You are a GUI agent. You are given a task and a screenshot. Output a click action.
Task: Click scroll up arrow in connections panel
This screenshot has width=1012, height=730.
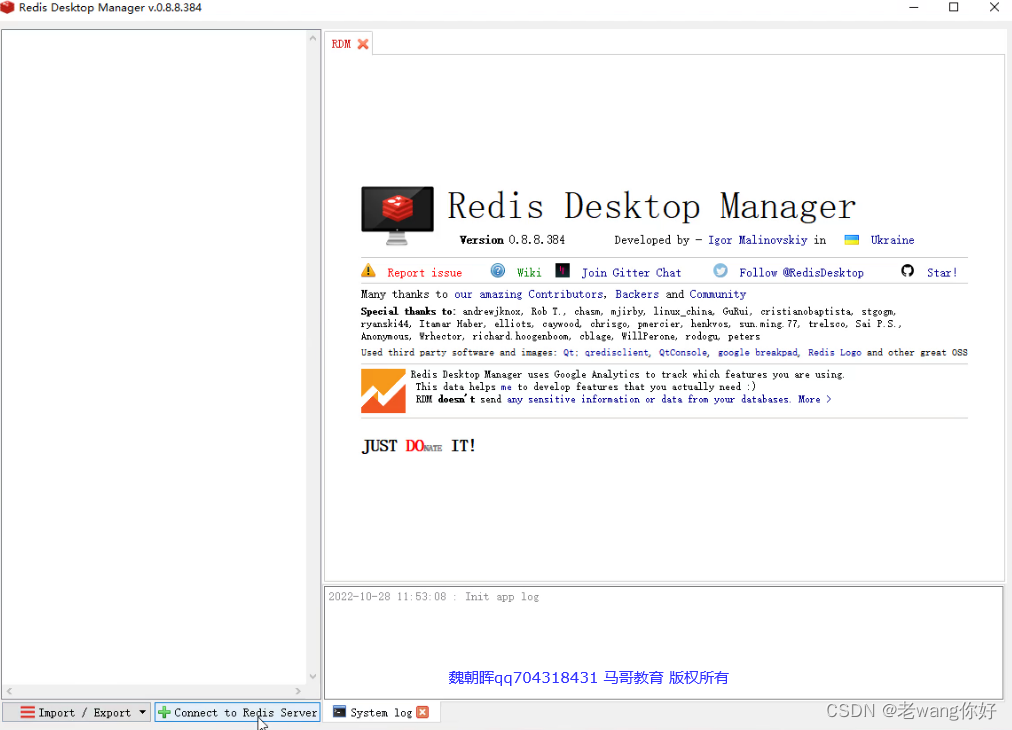(x=312, y=38)
